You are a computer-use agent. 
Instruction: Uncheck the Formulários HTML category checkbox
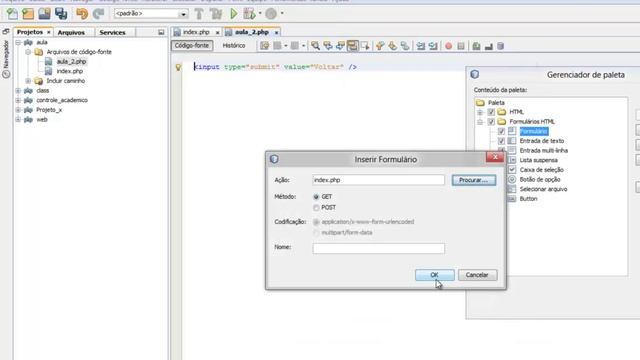491,122
